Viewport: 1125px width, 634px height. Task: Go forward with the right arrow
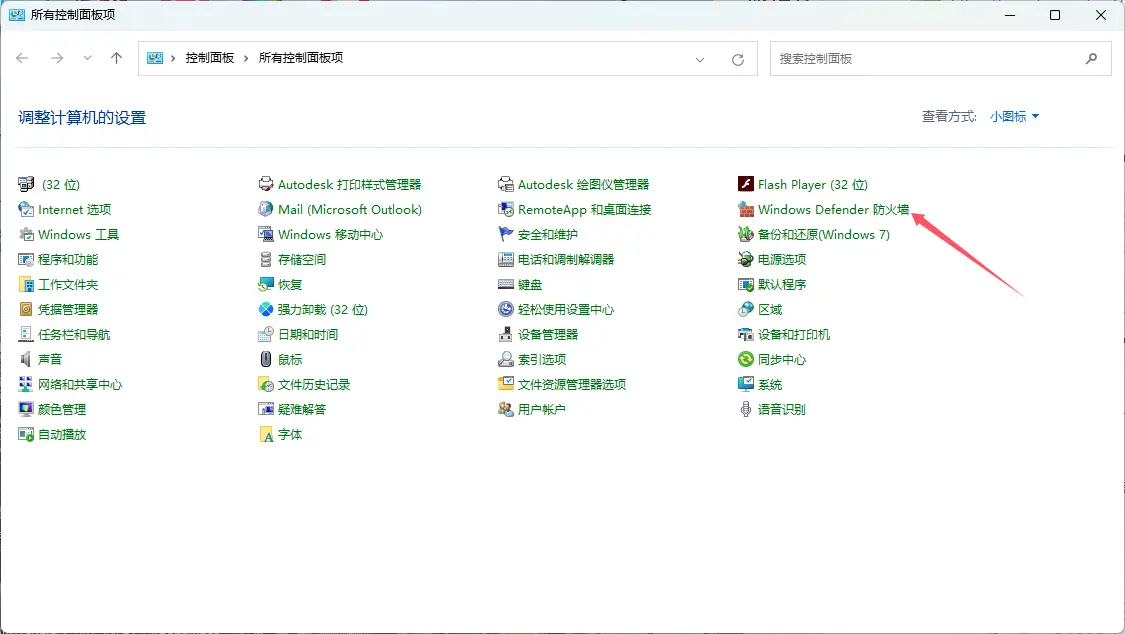57,58
